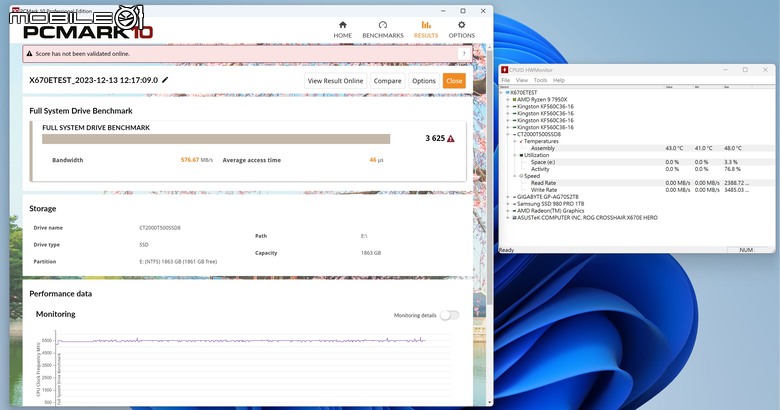Open the Tools menu in HWMonitor

(x=540, y=80)
